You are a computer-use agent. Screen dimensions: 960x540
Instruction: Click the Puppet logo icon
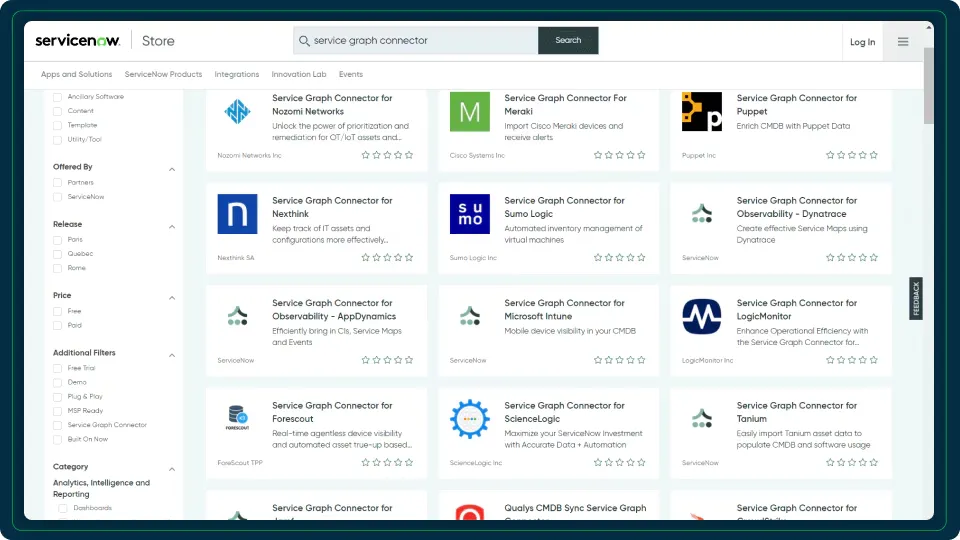point(702,111)
